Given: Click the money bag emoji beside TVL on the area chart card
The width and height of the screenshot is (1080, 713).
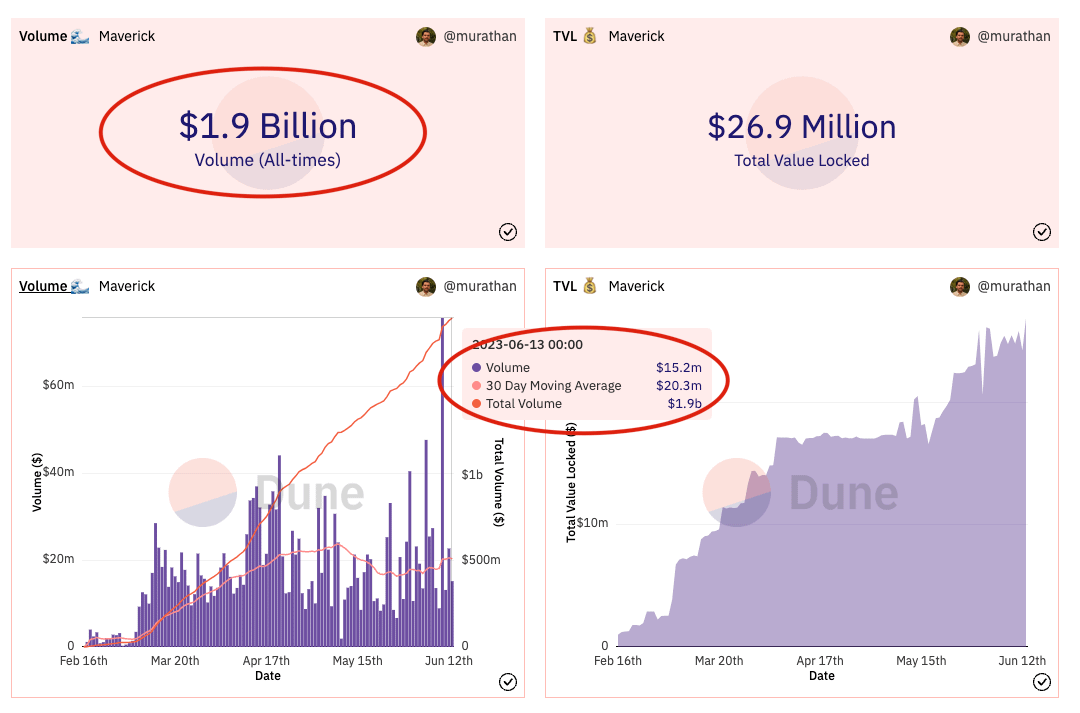Looking at the screenshot, I should (590, 286).
